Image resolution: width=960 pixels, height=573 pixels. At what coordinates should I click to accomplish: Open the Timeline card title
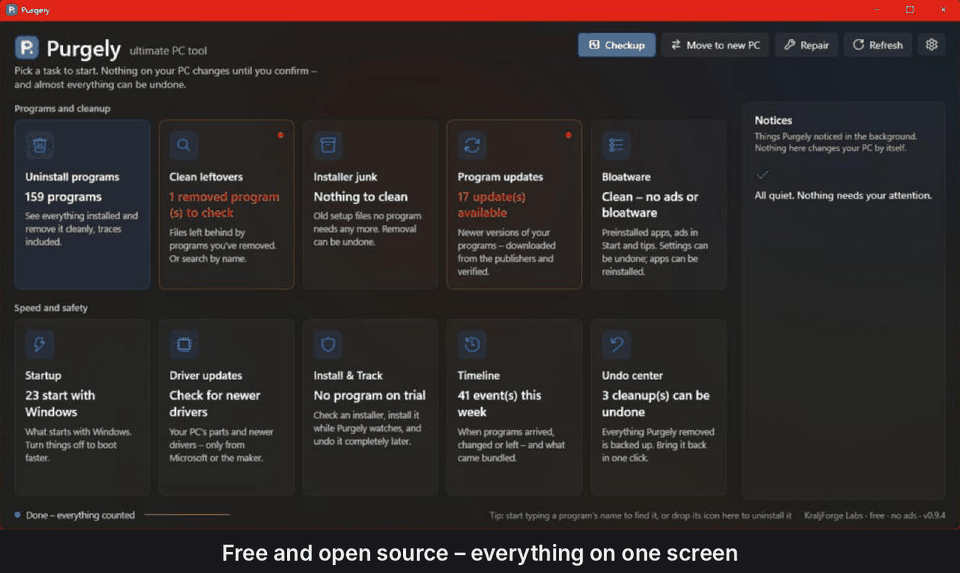pos(479,375)
